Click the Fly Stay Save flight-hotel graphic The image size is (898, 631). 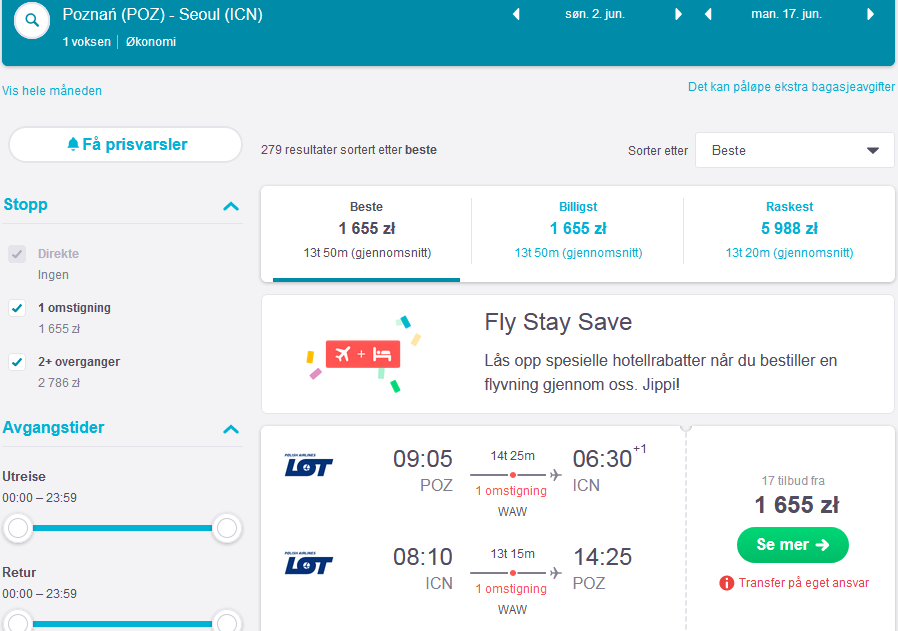tap(364, 354)
